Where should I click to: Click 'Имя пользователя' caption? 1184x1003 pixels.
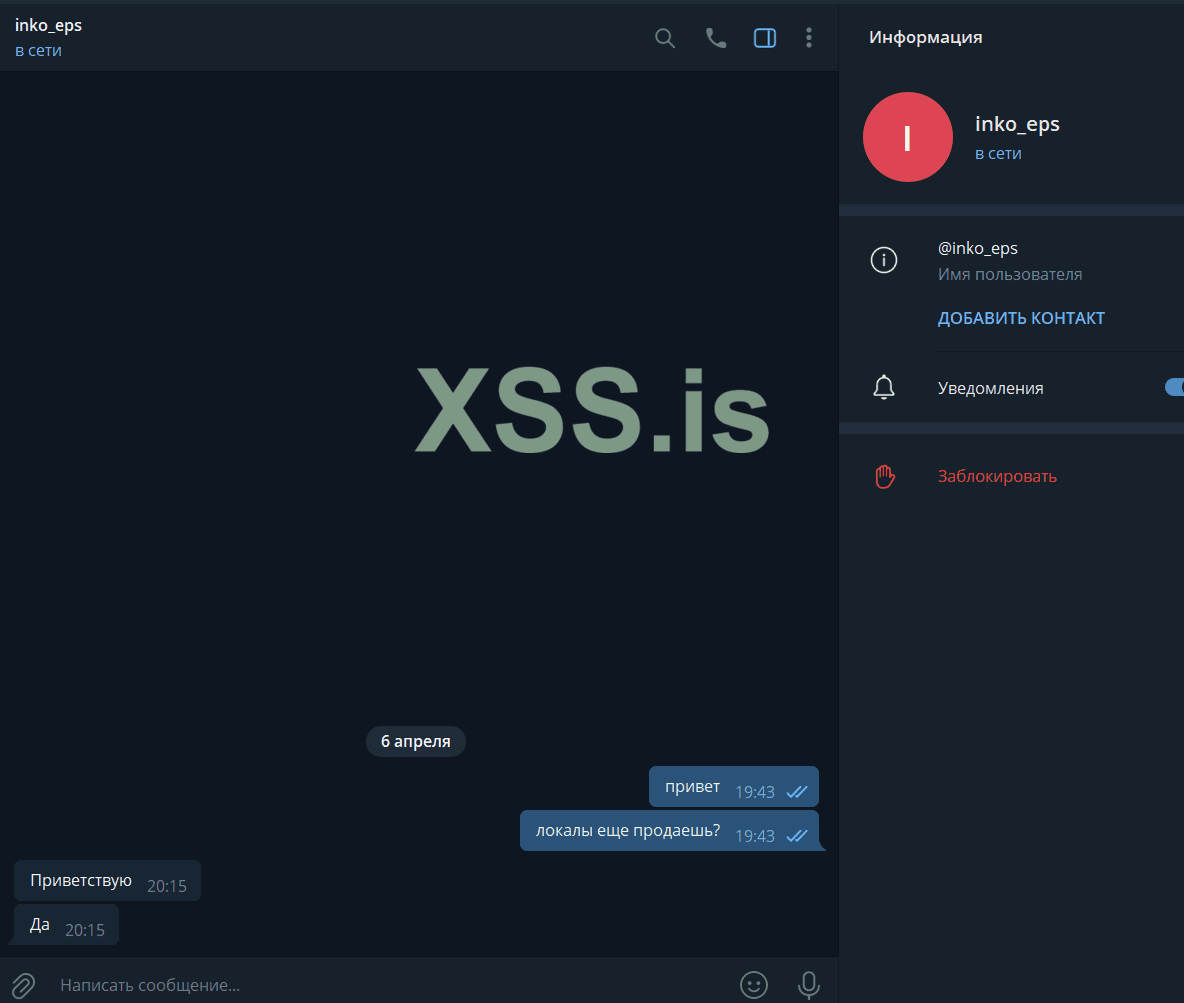1010,275
